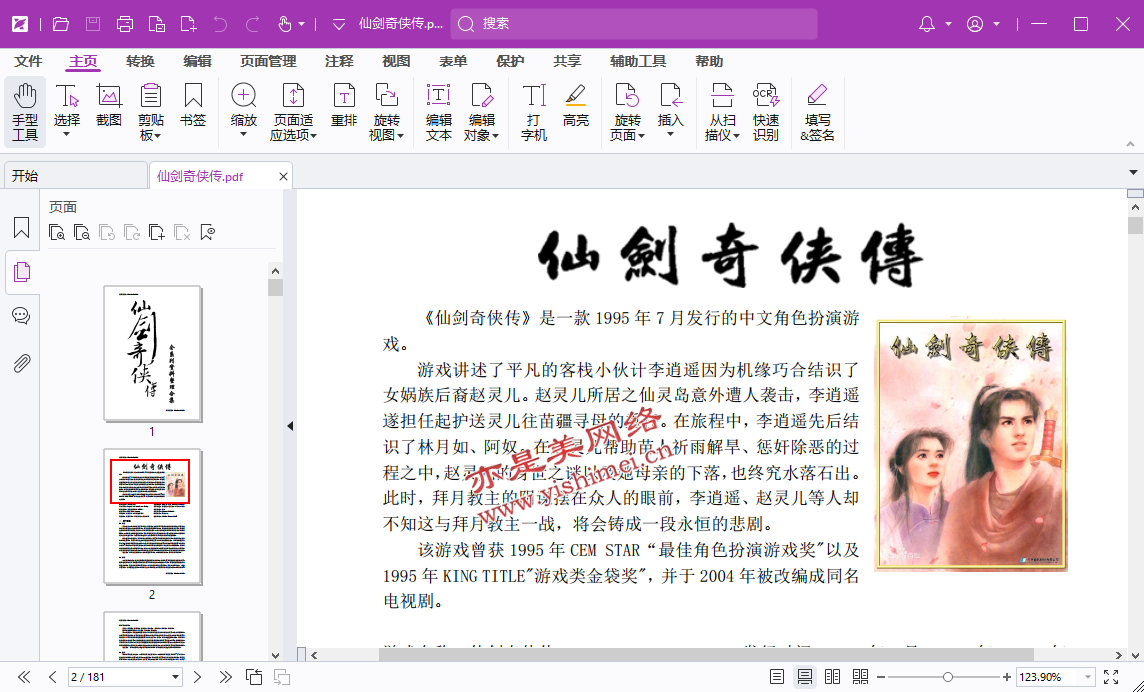The height and width of the screenshot is (692, 1144).
Task: Open the 123.90% zoom level dropdown
Action: 1087,677
